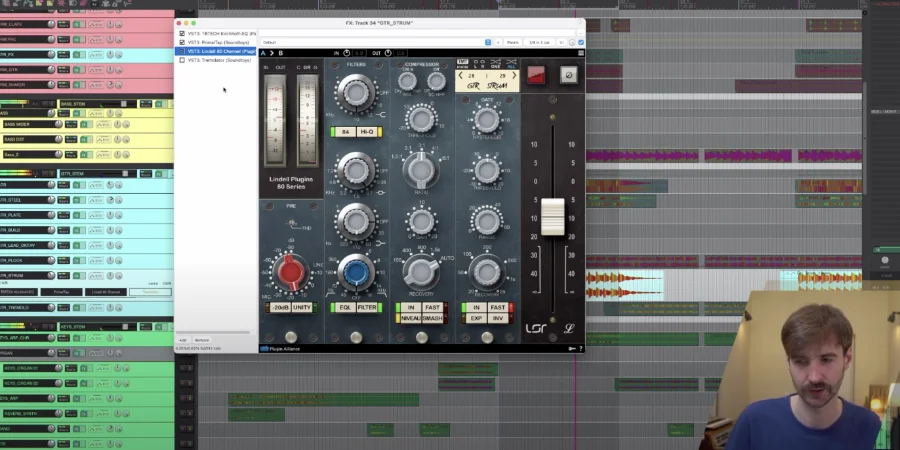
Task: Uncheck the TRTECH EQ plugin checkbox
Action: pyautogui.click(x=181, y=33)
